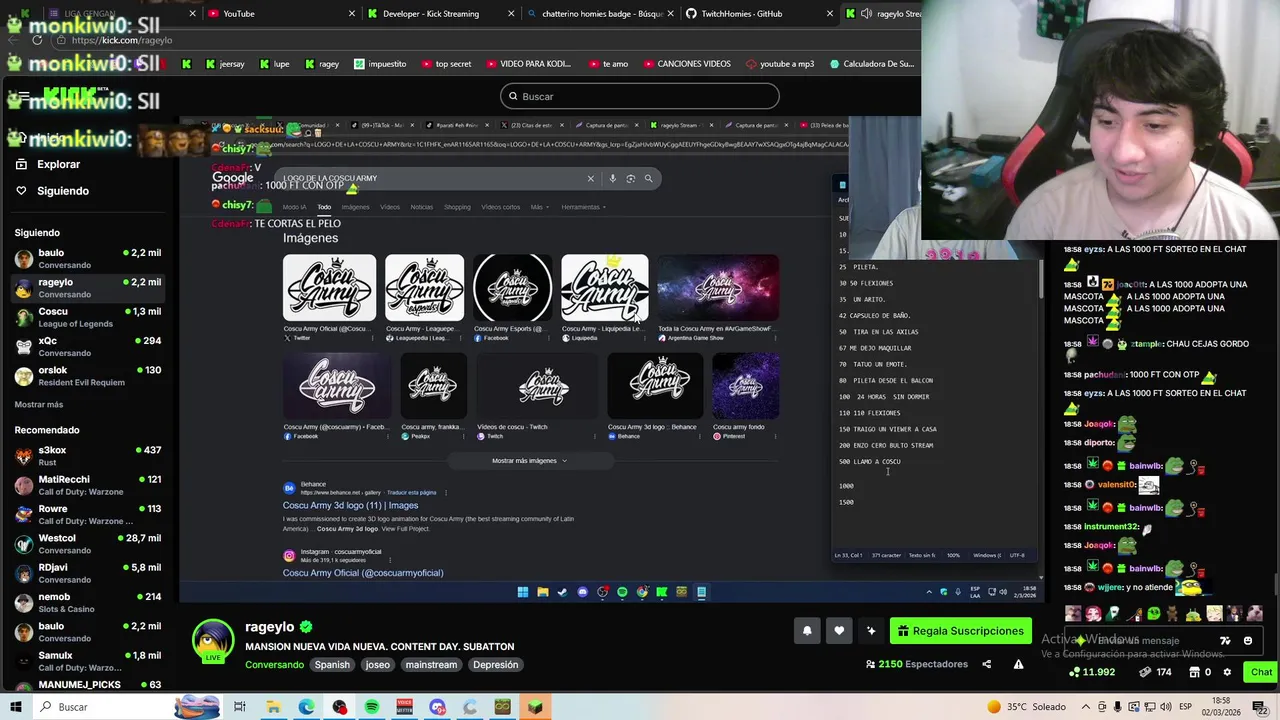This screenshot has width=1280, height=720.
Task: Click the Depresión stream tag
Action: (x=496, y=665)
